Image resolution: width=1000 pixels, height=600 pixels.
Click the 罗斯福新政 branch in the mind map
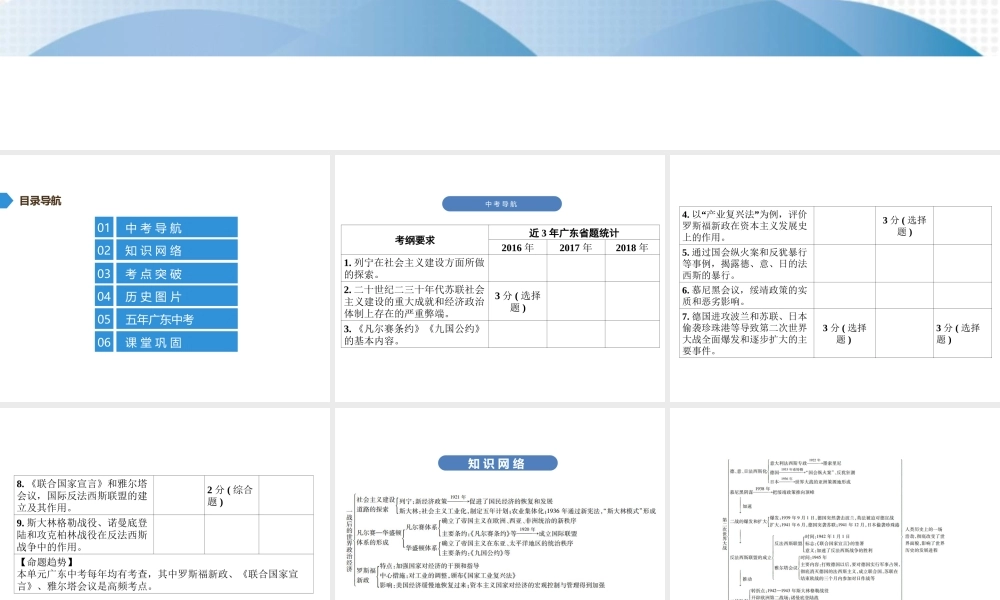[x=365, y=575]
